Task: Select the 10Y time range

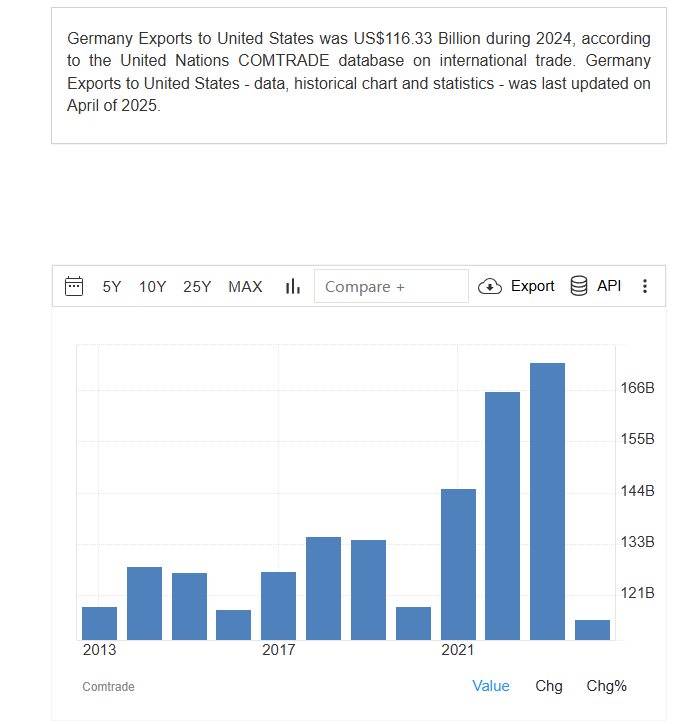Action: click(152, 287)
